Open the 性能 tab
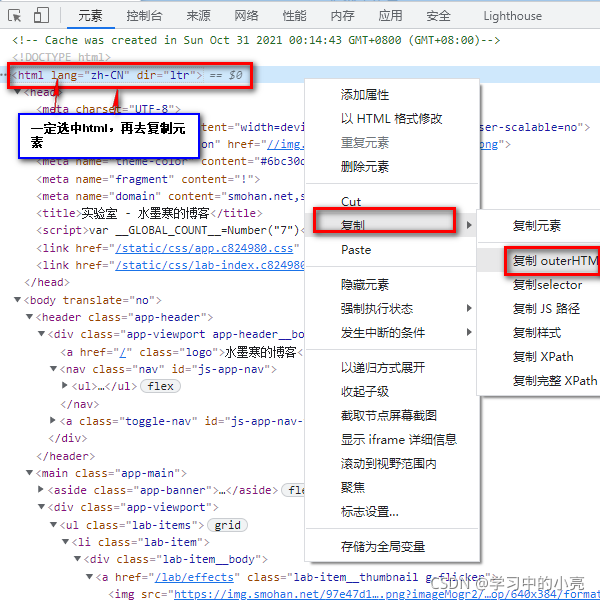This screenshot has width=600, height=600. [x=294, y=16]
